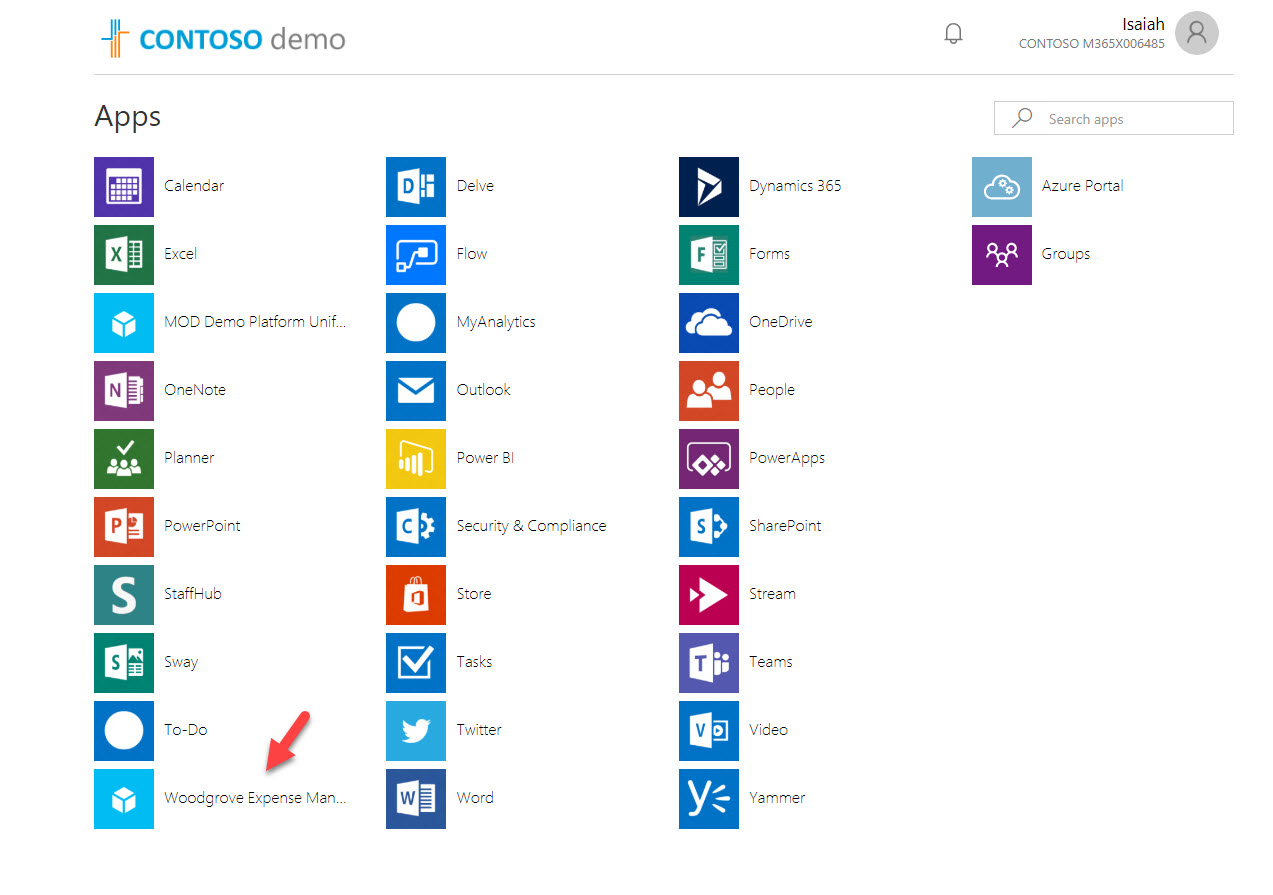1273x895 pixels.
Task: Click the user name Isaiah
Action: 1144,24
